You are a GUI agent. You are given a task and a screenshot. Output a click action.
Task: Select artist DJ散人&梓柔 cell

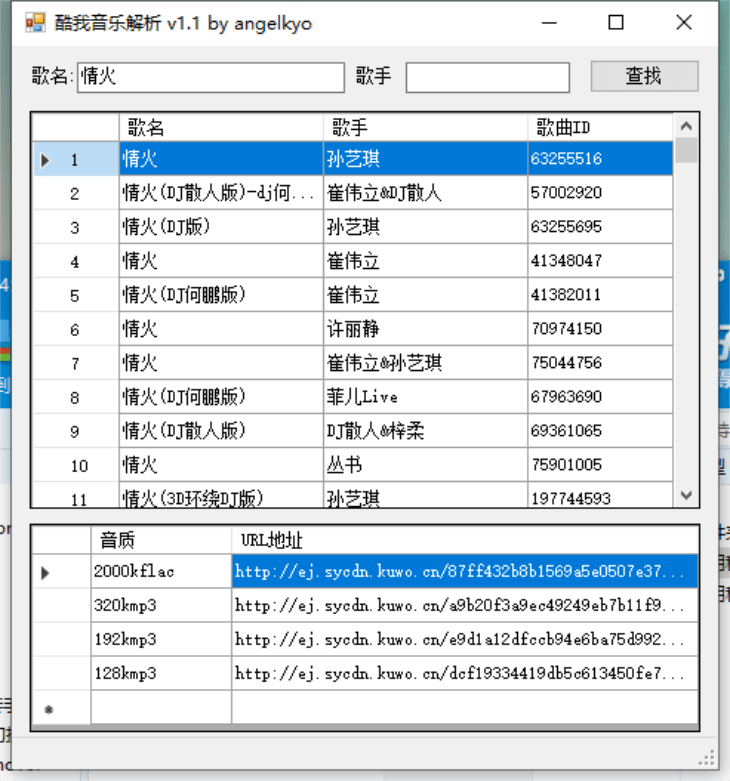click(425, 431)
